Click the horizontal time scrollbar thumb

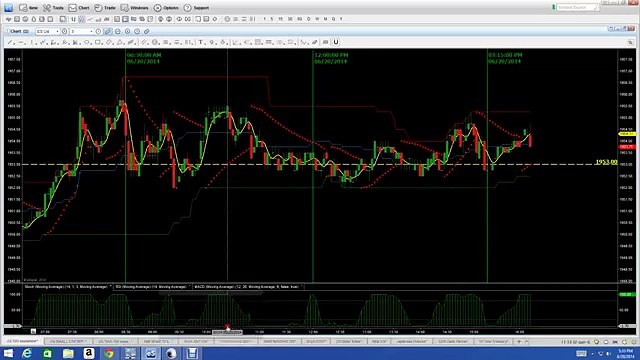coord(227,332)
